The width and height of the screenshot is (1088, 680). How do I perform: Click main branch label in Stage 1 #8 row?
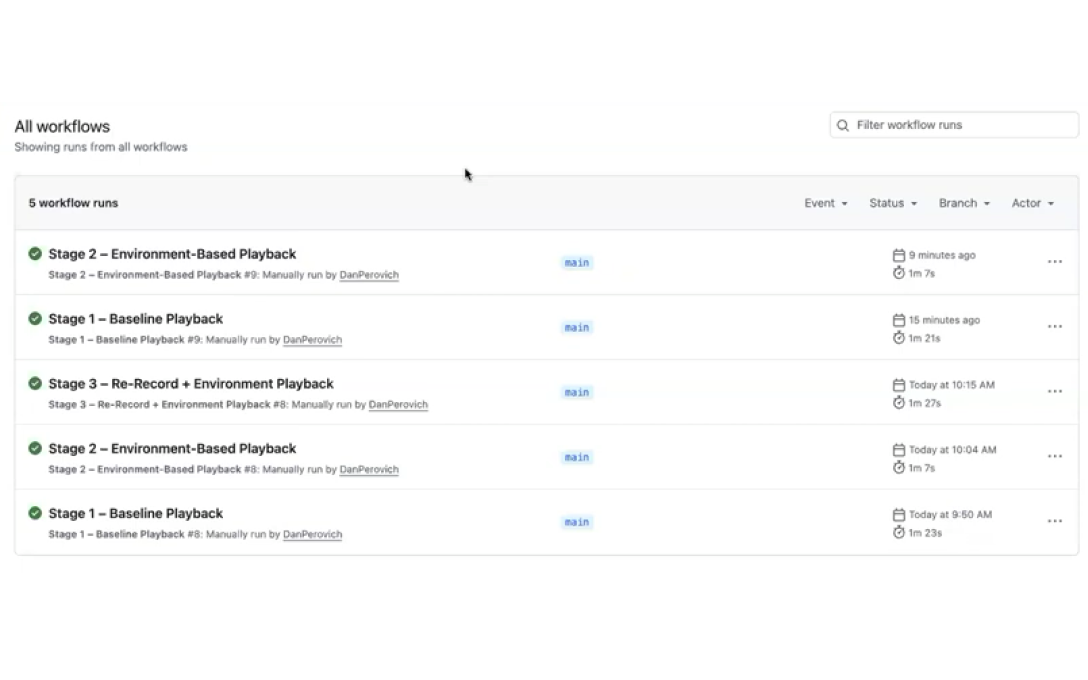(x=577, y=522)
